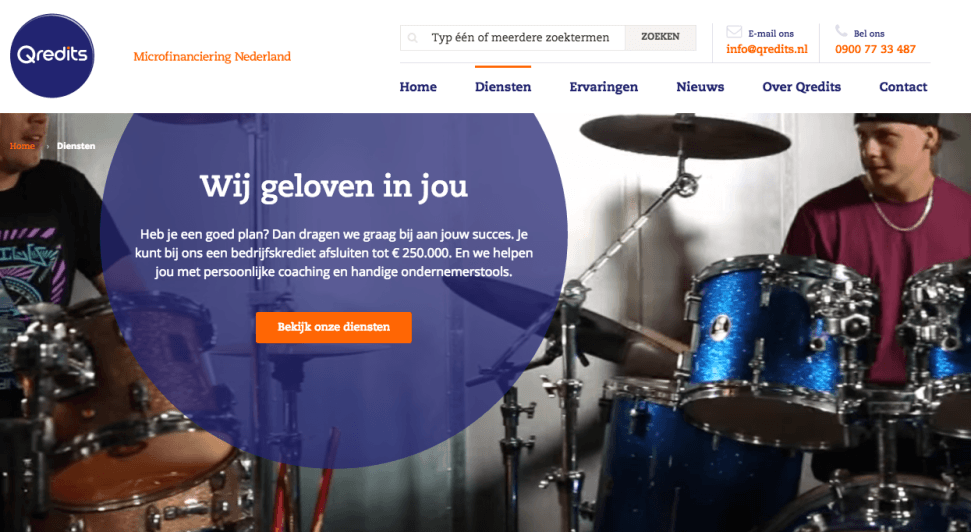Click the Microfinanciering Nederland tagline
The height and width of the screenshot is (532, 971).
pos(212,56)
